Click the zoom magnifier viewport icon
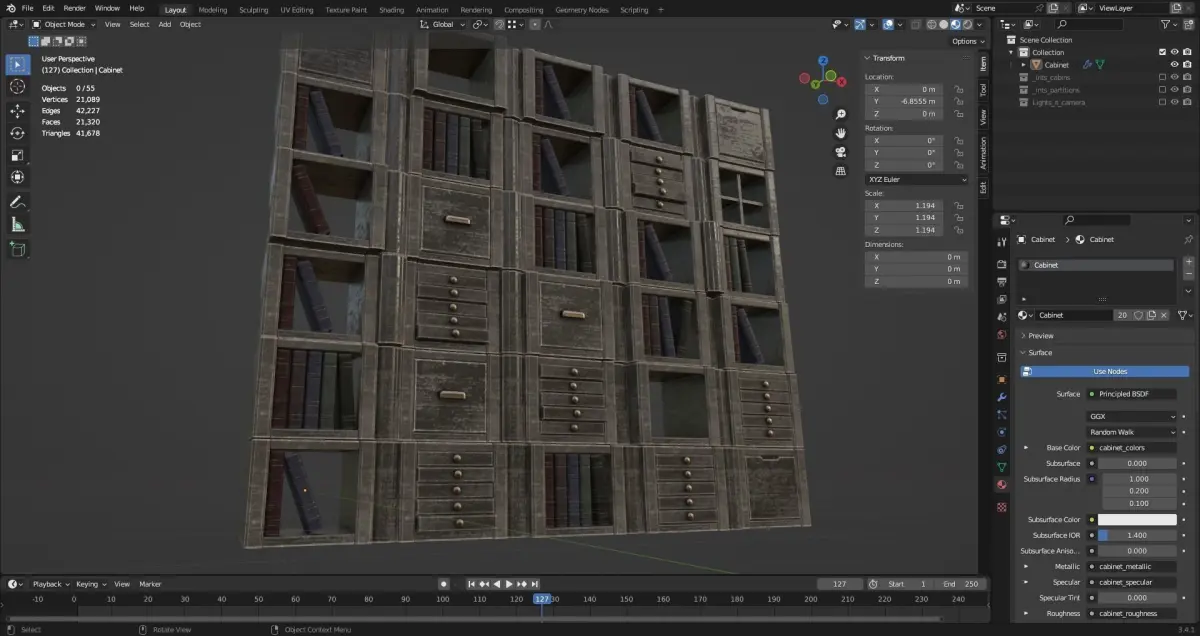 click(841, 114)
